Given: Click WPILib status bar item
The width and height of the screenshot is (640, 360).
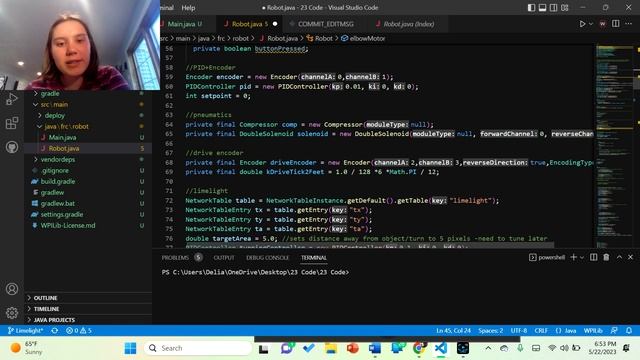Looking at the screenshot, I should (x=593, y=331).
